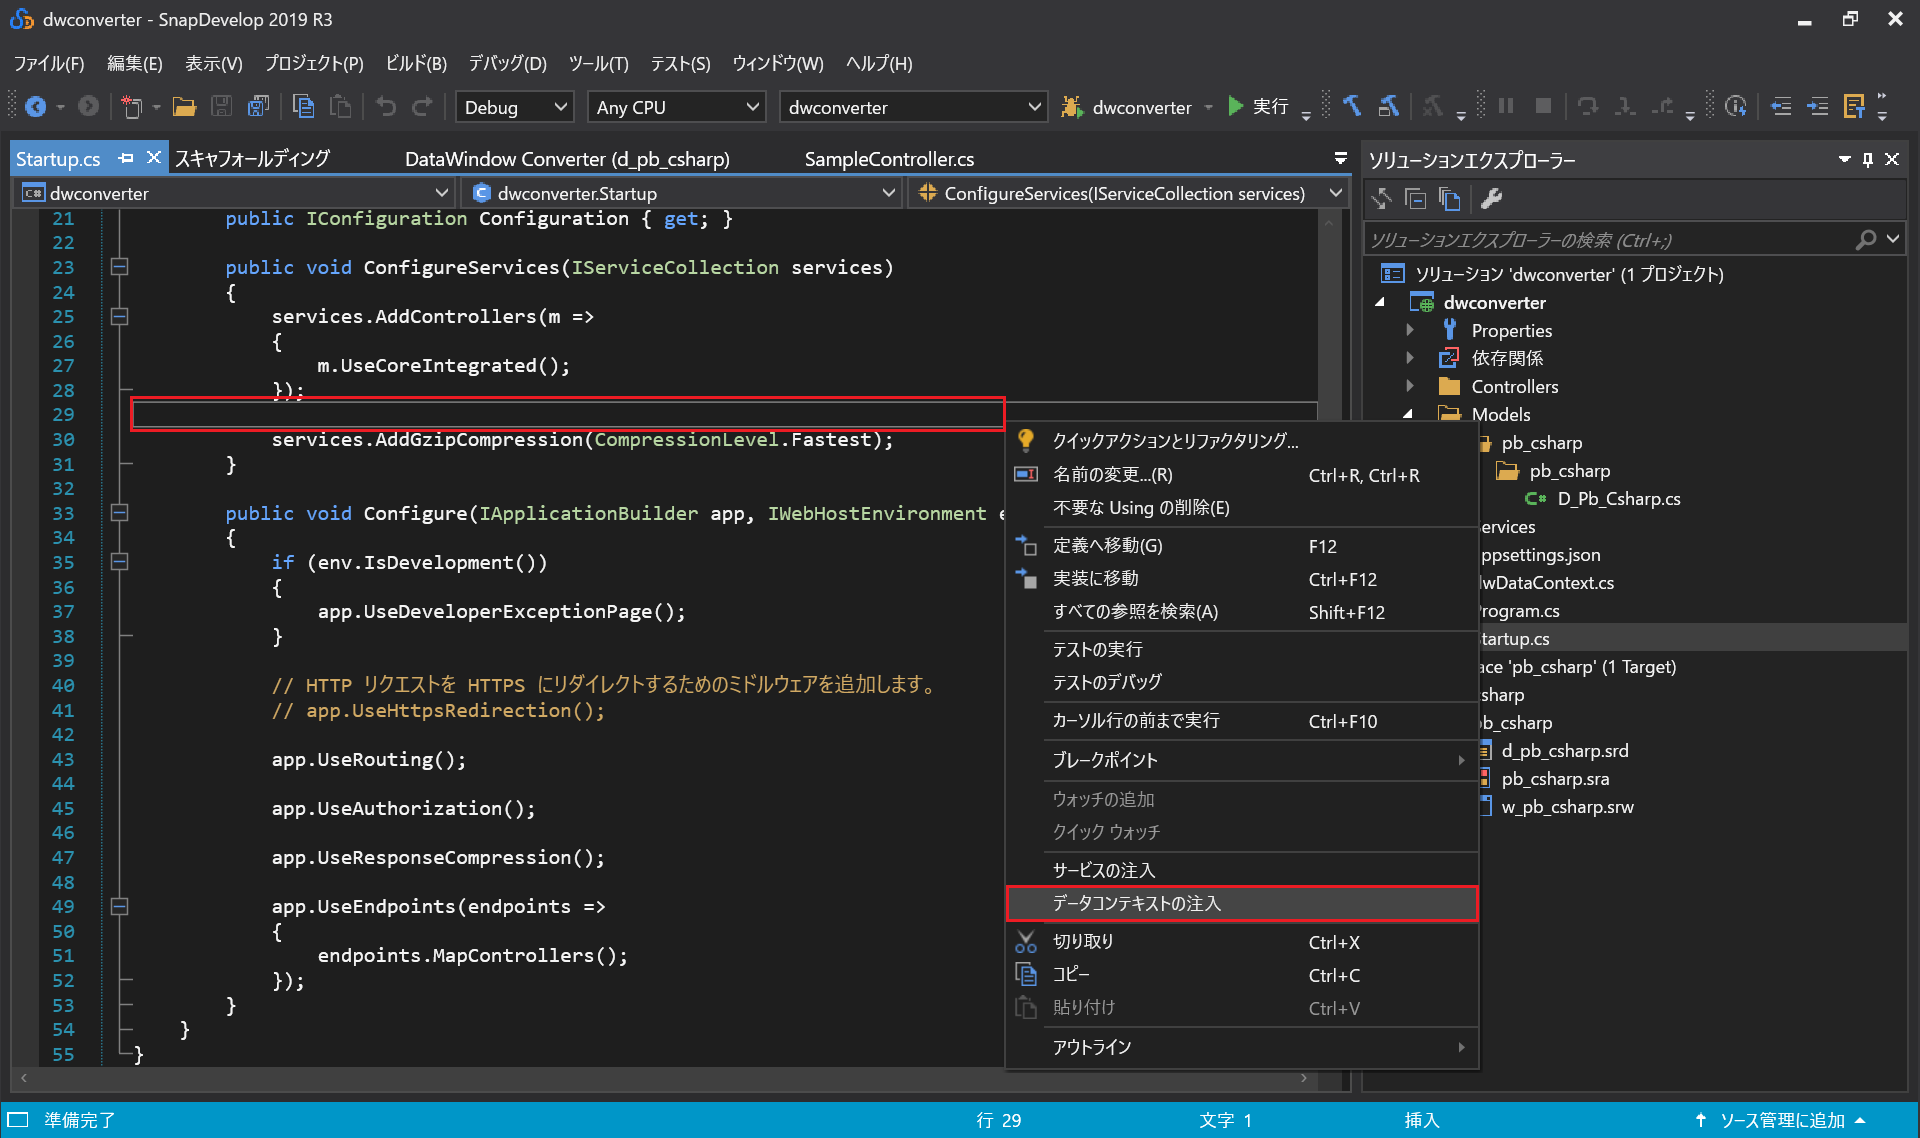1920x1138 pixels.
Task: Collapse the ConfigureServices method outline
Action: pos(119,267)
